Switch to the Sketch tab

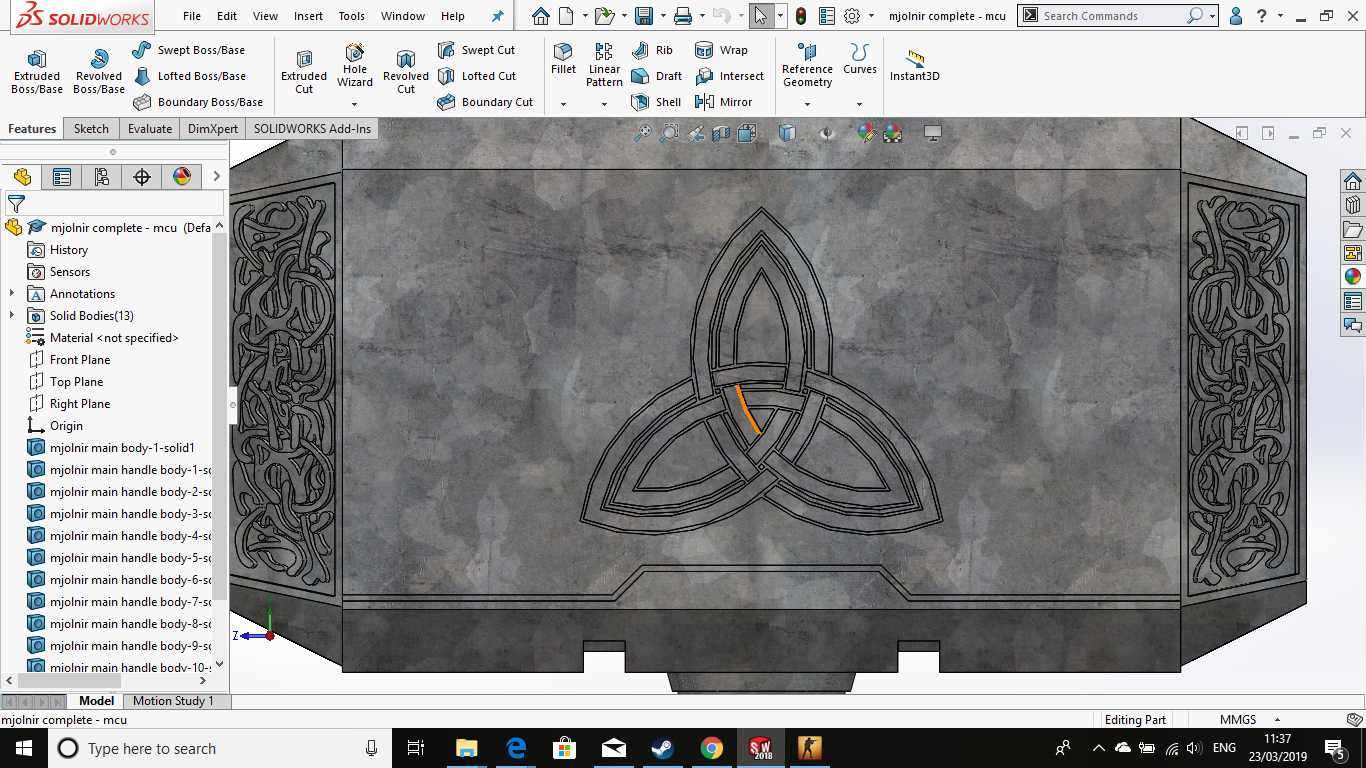[x=91, y=128]
